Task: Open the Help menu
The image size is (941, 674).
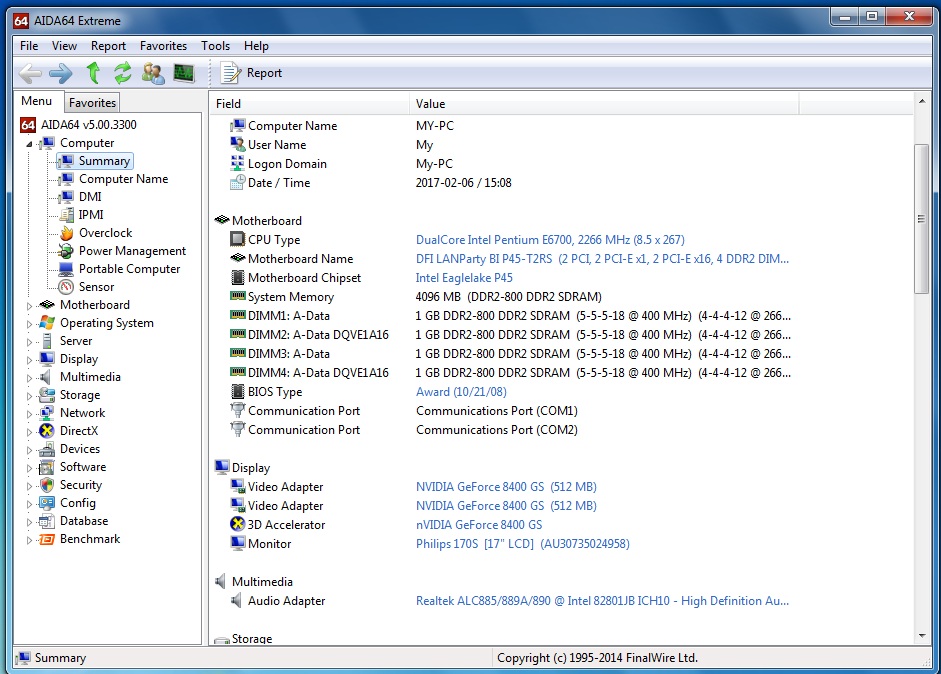Action: pos(256,46)
